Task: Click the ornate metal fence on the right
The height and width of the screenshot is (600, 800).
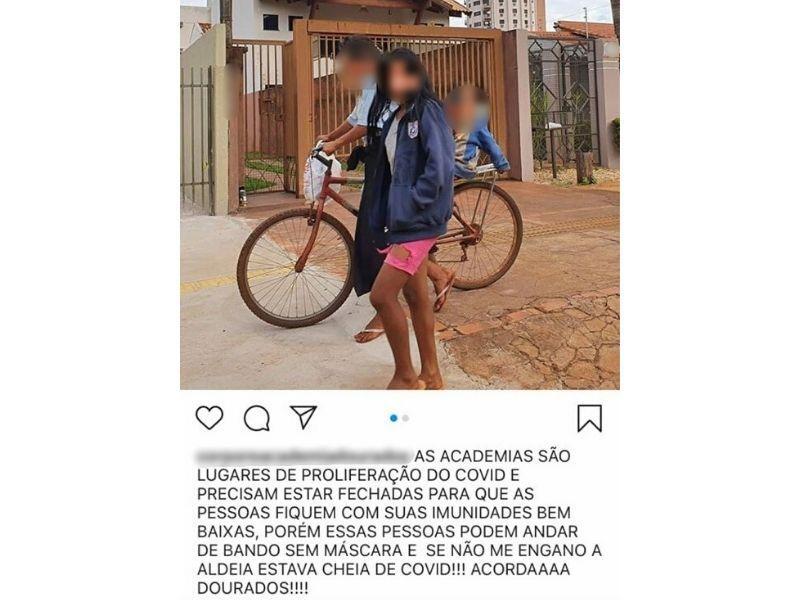Action: click(x=563, y=102)
